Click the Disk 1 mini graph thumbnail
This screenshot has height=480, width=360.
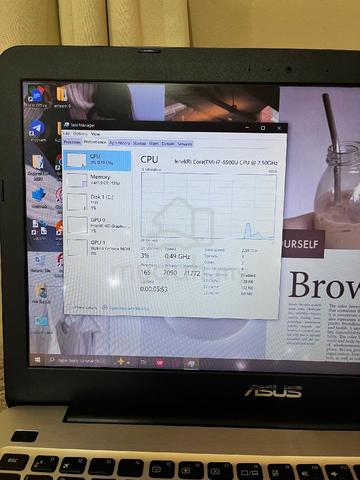[x=77, y=202]
